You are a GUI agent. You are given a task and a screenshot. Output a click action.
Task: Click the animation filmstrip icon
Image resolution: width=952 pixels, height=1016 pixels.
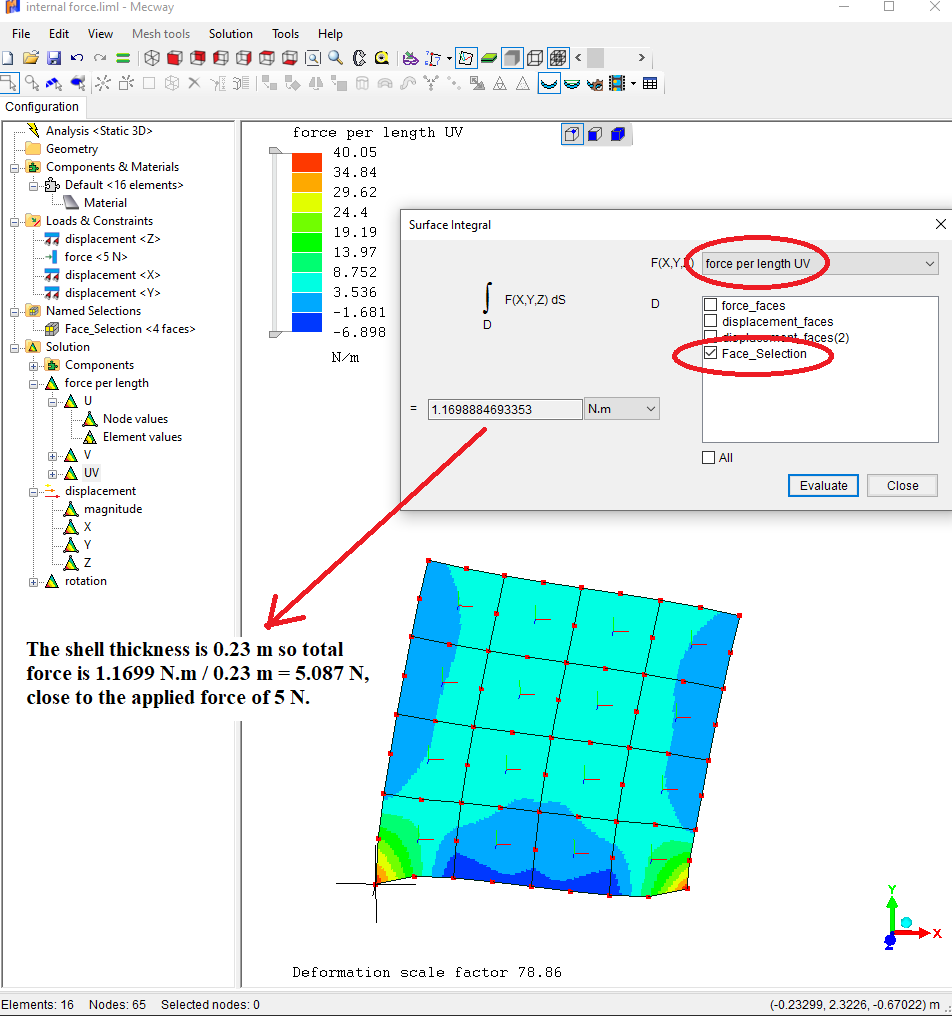tap(617, 84)
